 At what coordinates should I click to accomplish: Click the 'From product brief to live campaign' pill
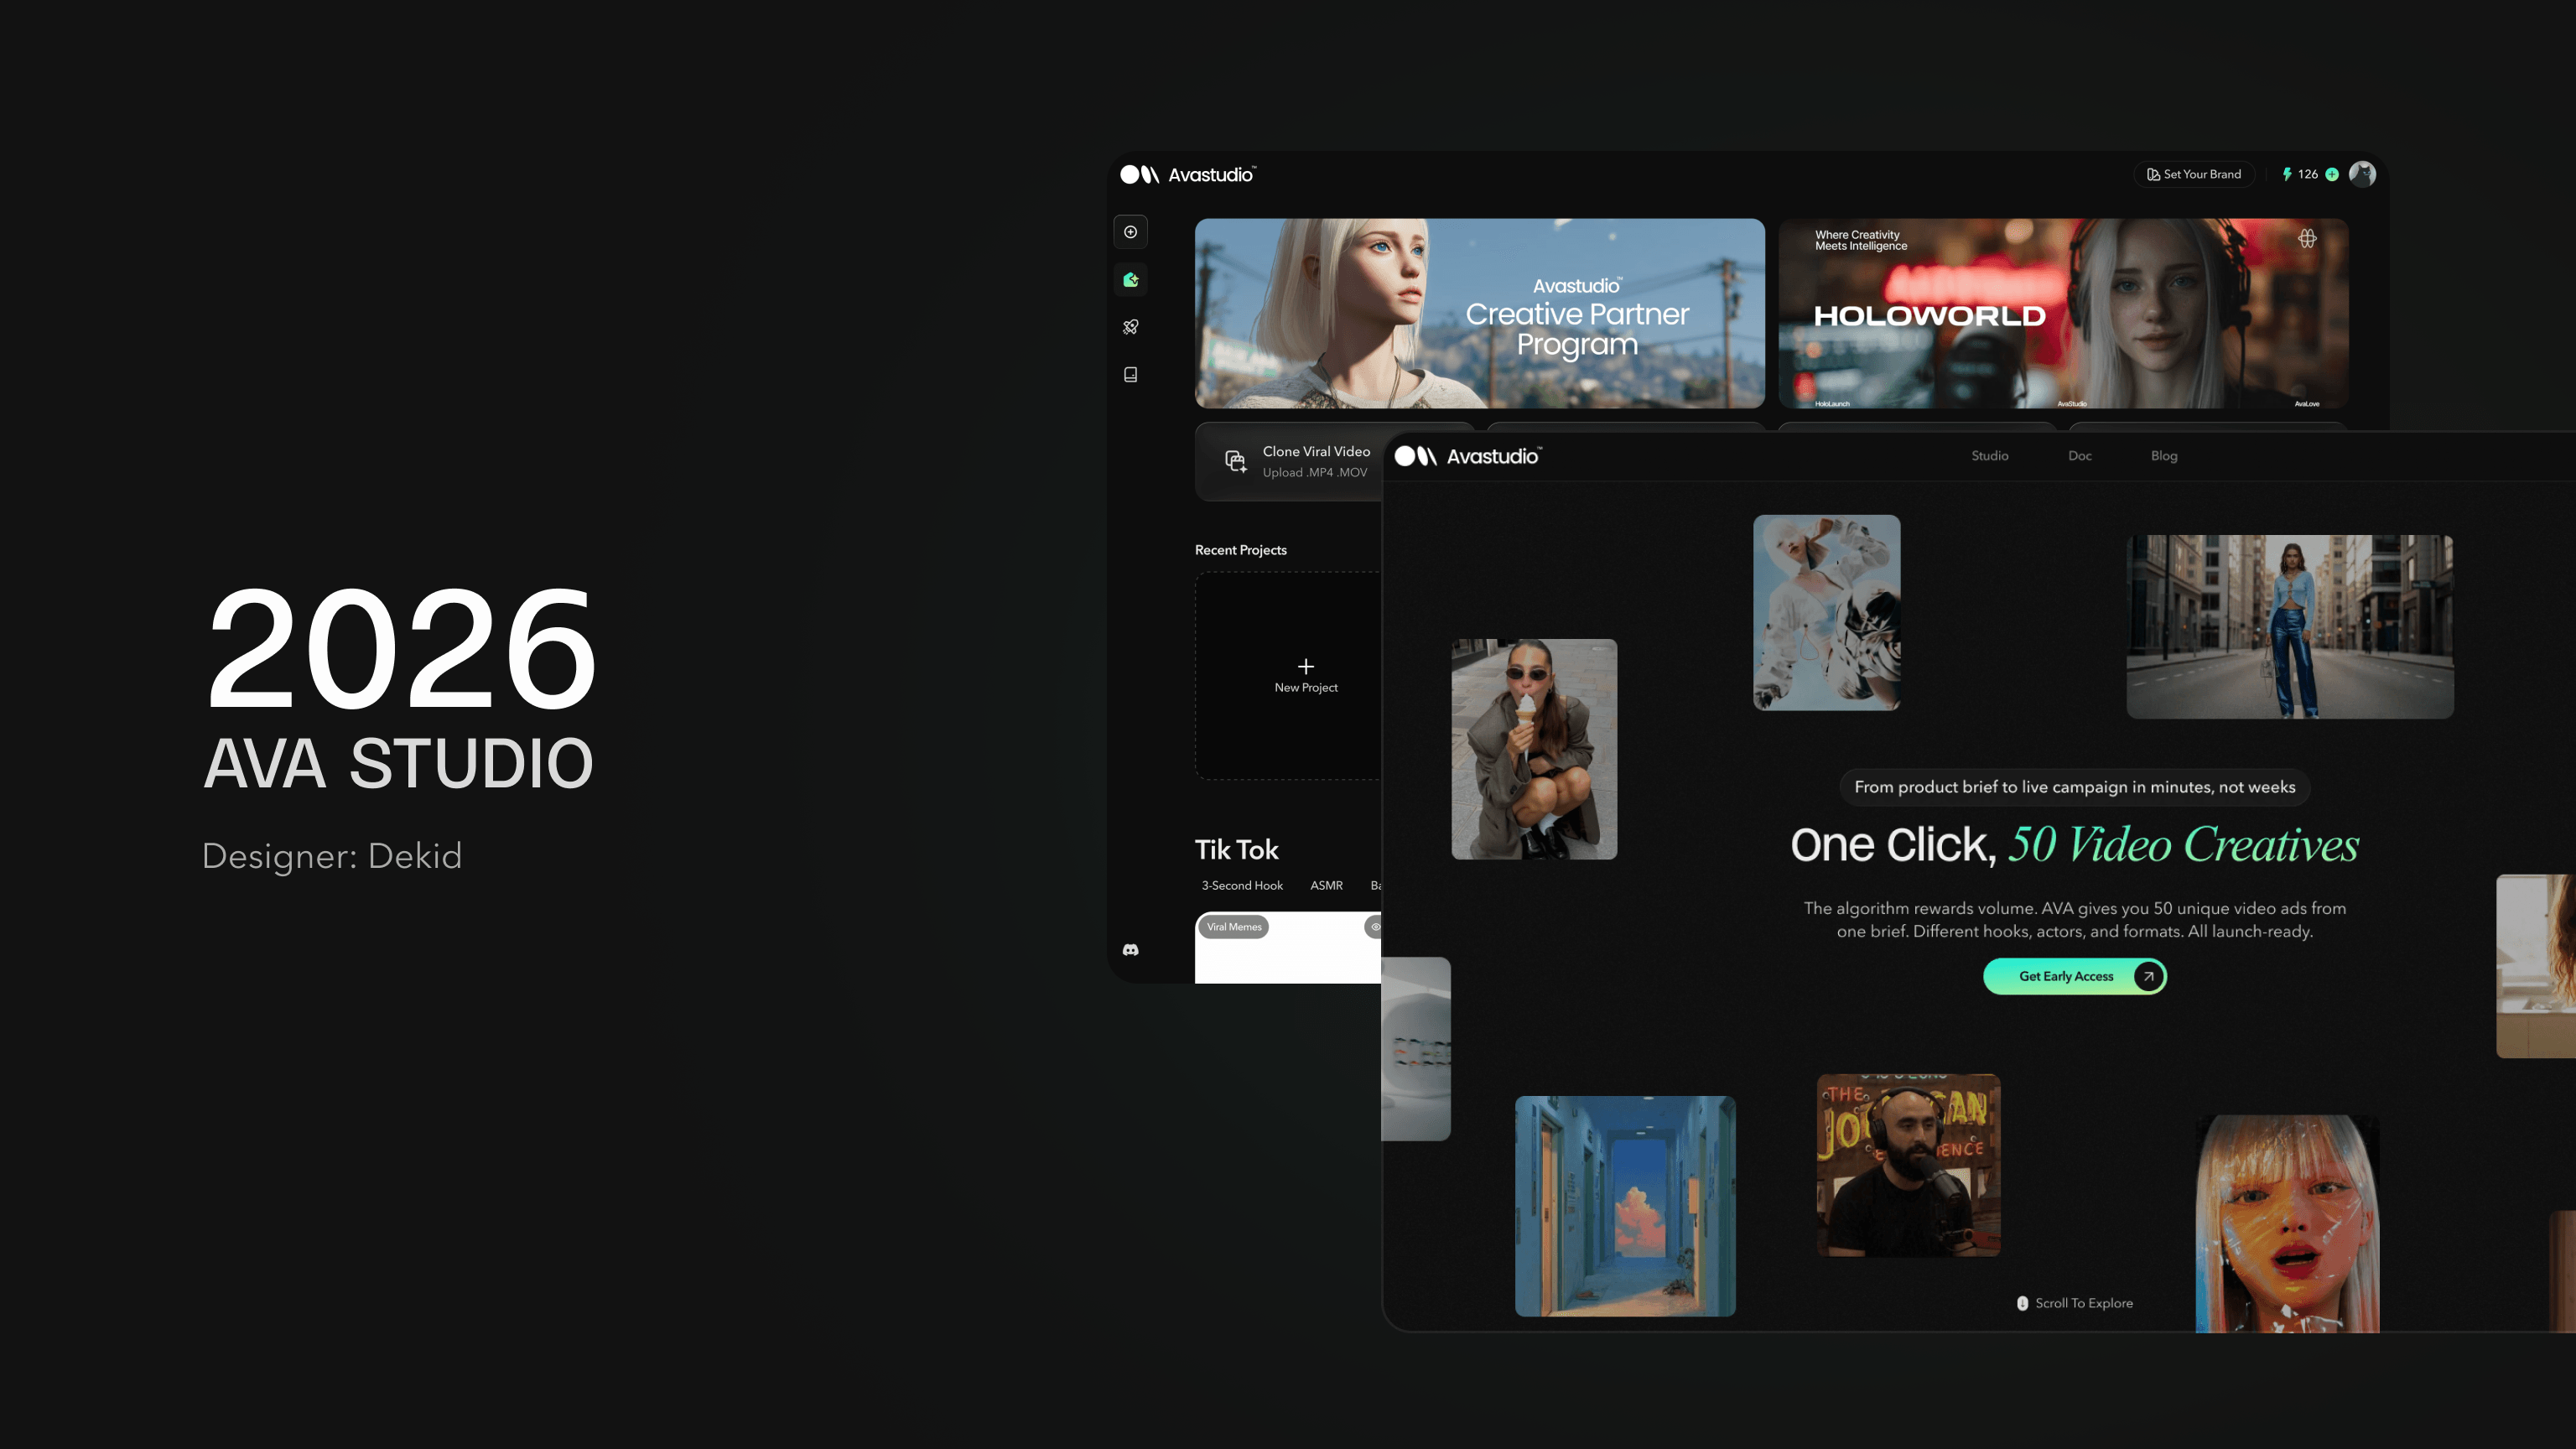[2075, 787]
